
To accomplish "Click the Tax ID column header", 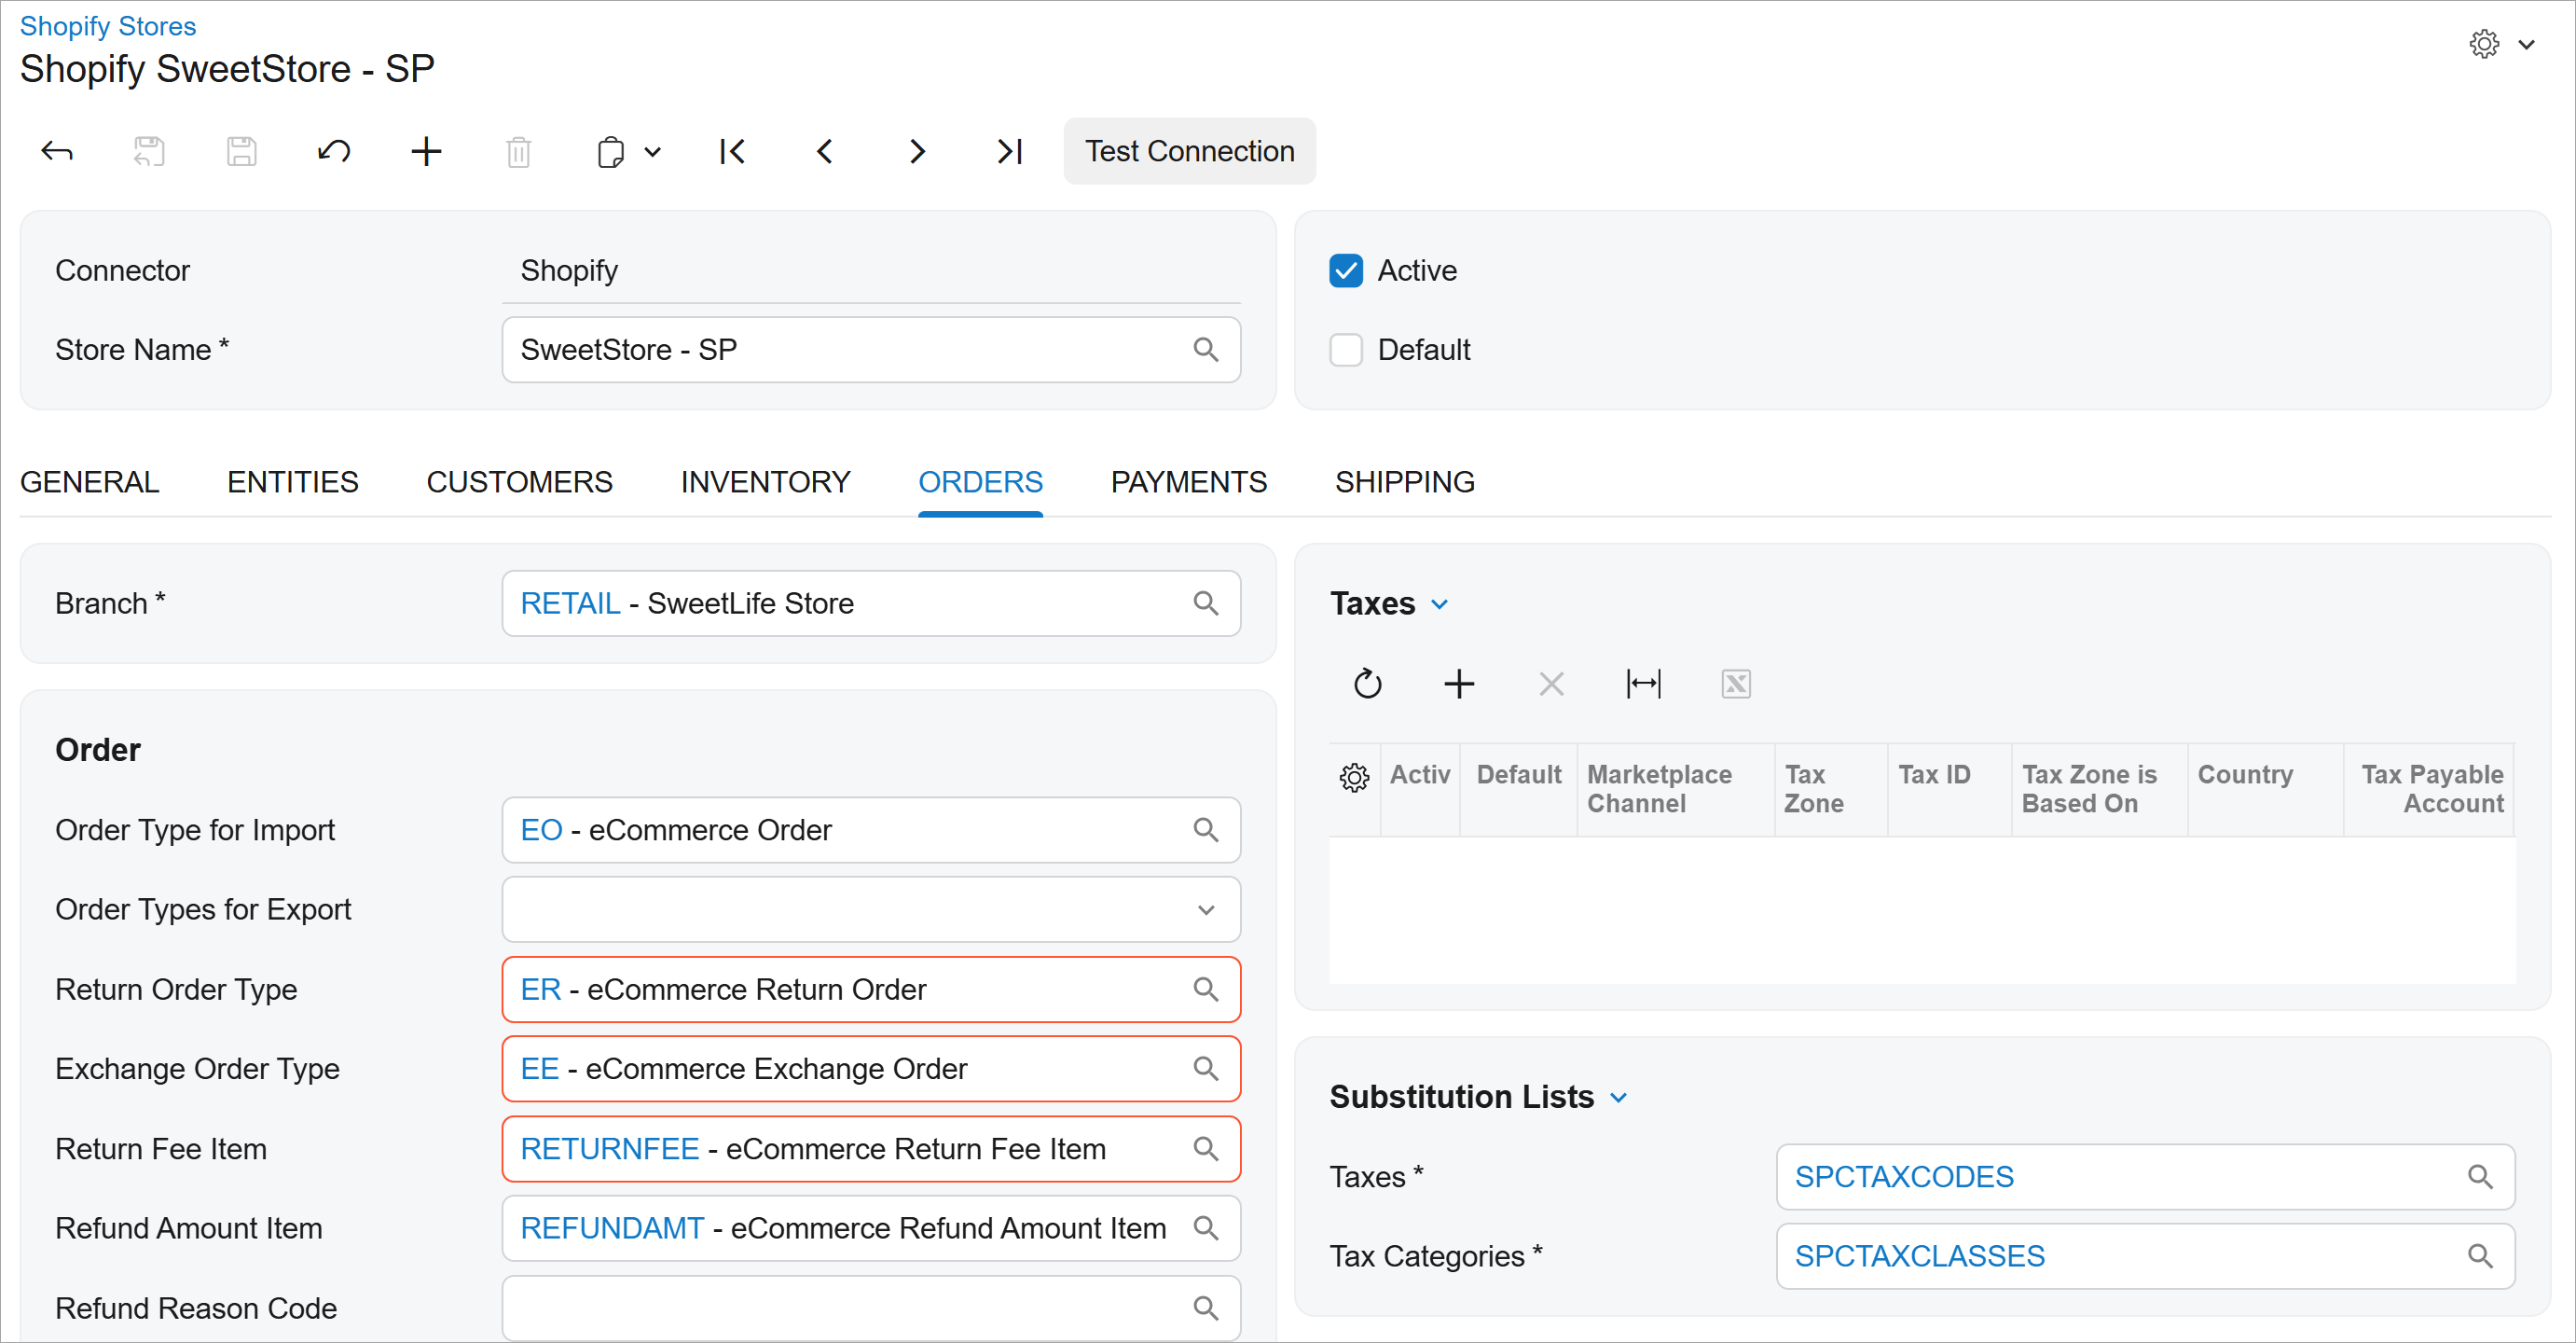I will pos(1949,788).
